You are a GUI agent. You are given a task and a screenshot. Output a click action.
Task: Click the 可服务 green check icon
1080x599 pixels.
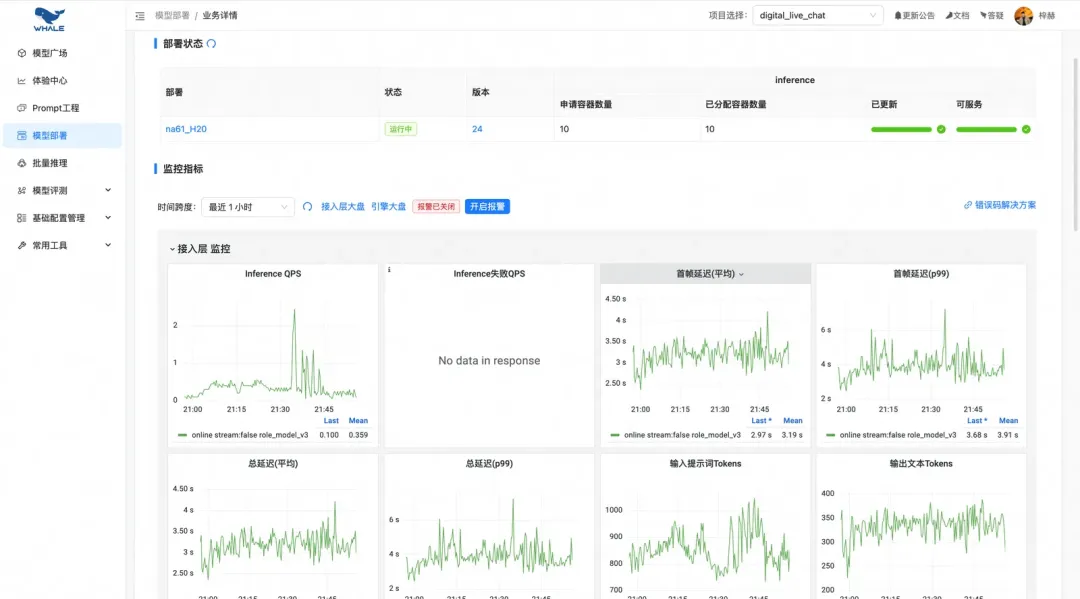tap(1026, 129)
